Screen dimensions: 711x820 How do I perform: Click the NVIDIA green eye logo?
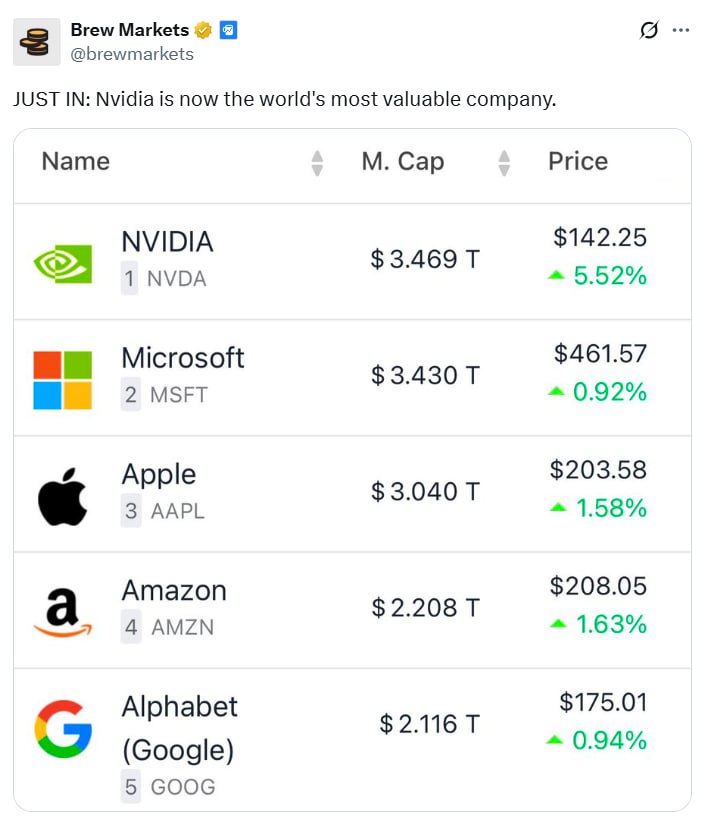click(x=63, y=264)
